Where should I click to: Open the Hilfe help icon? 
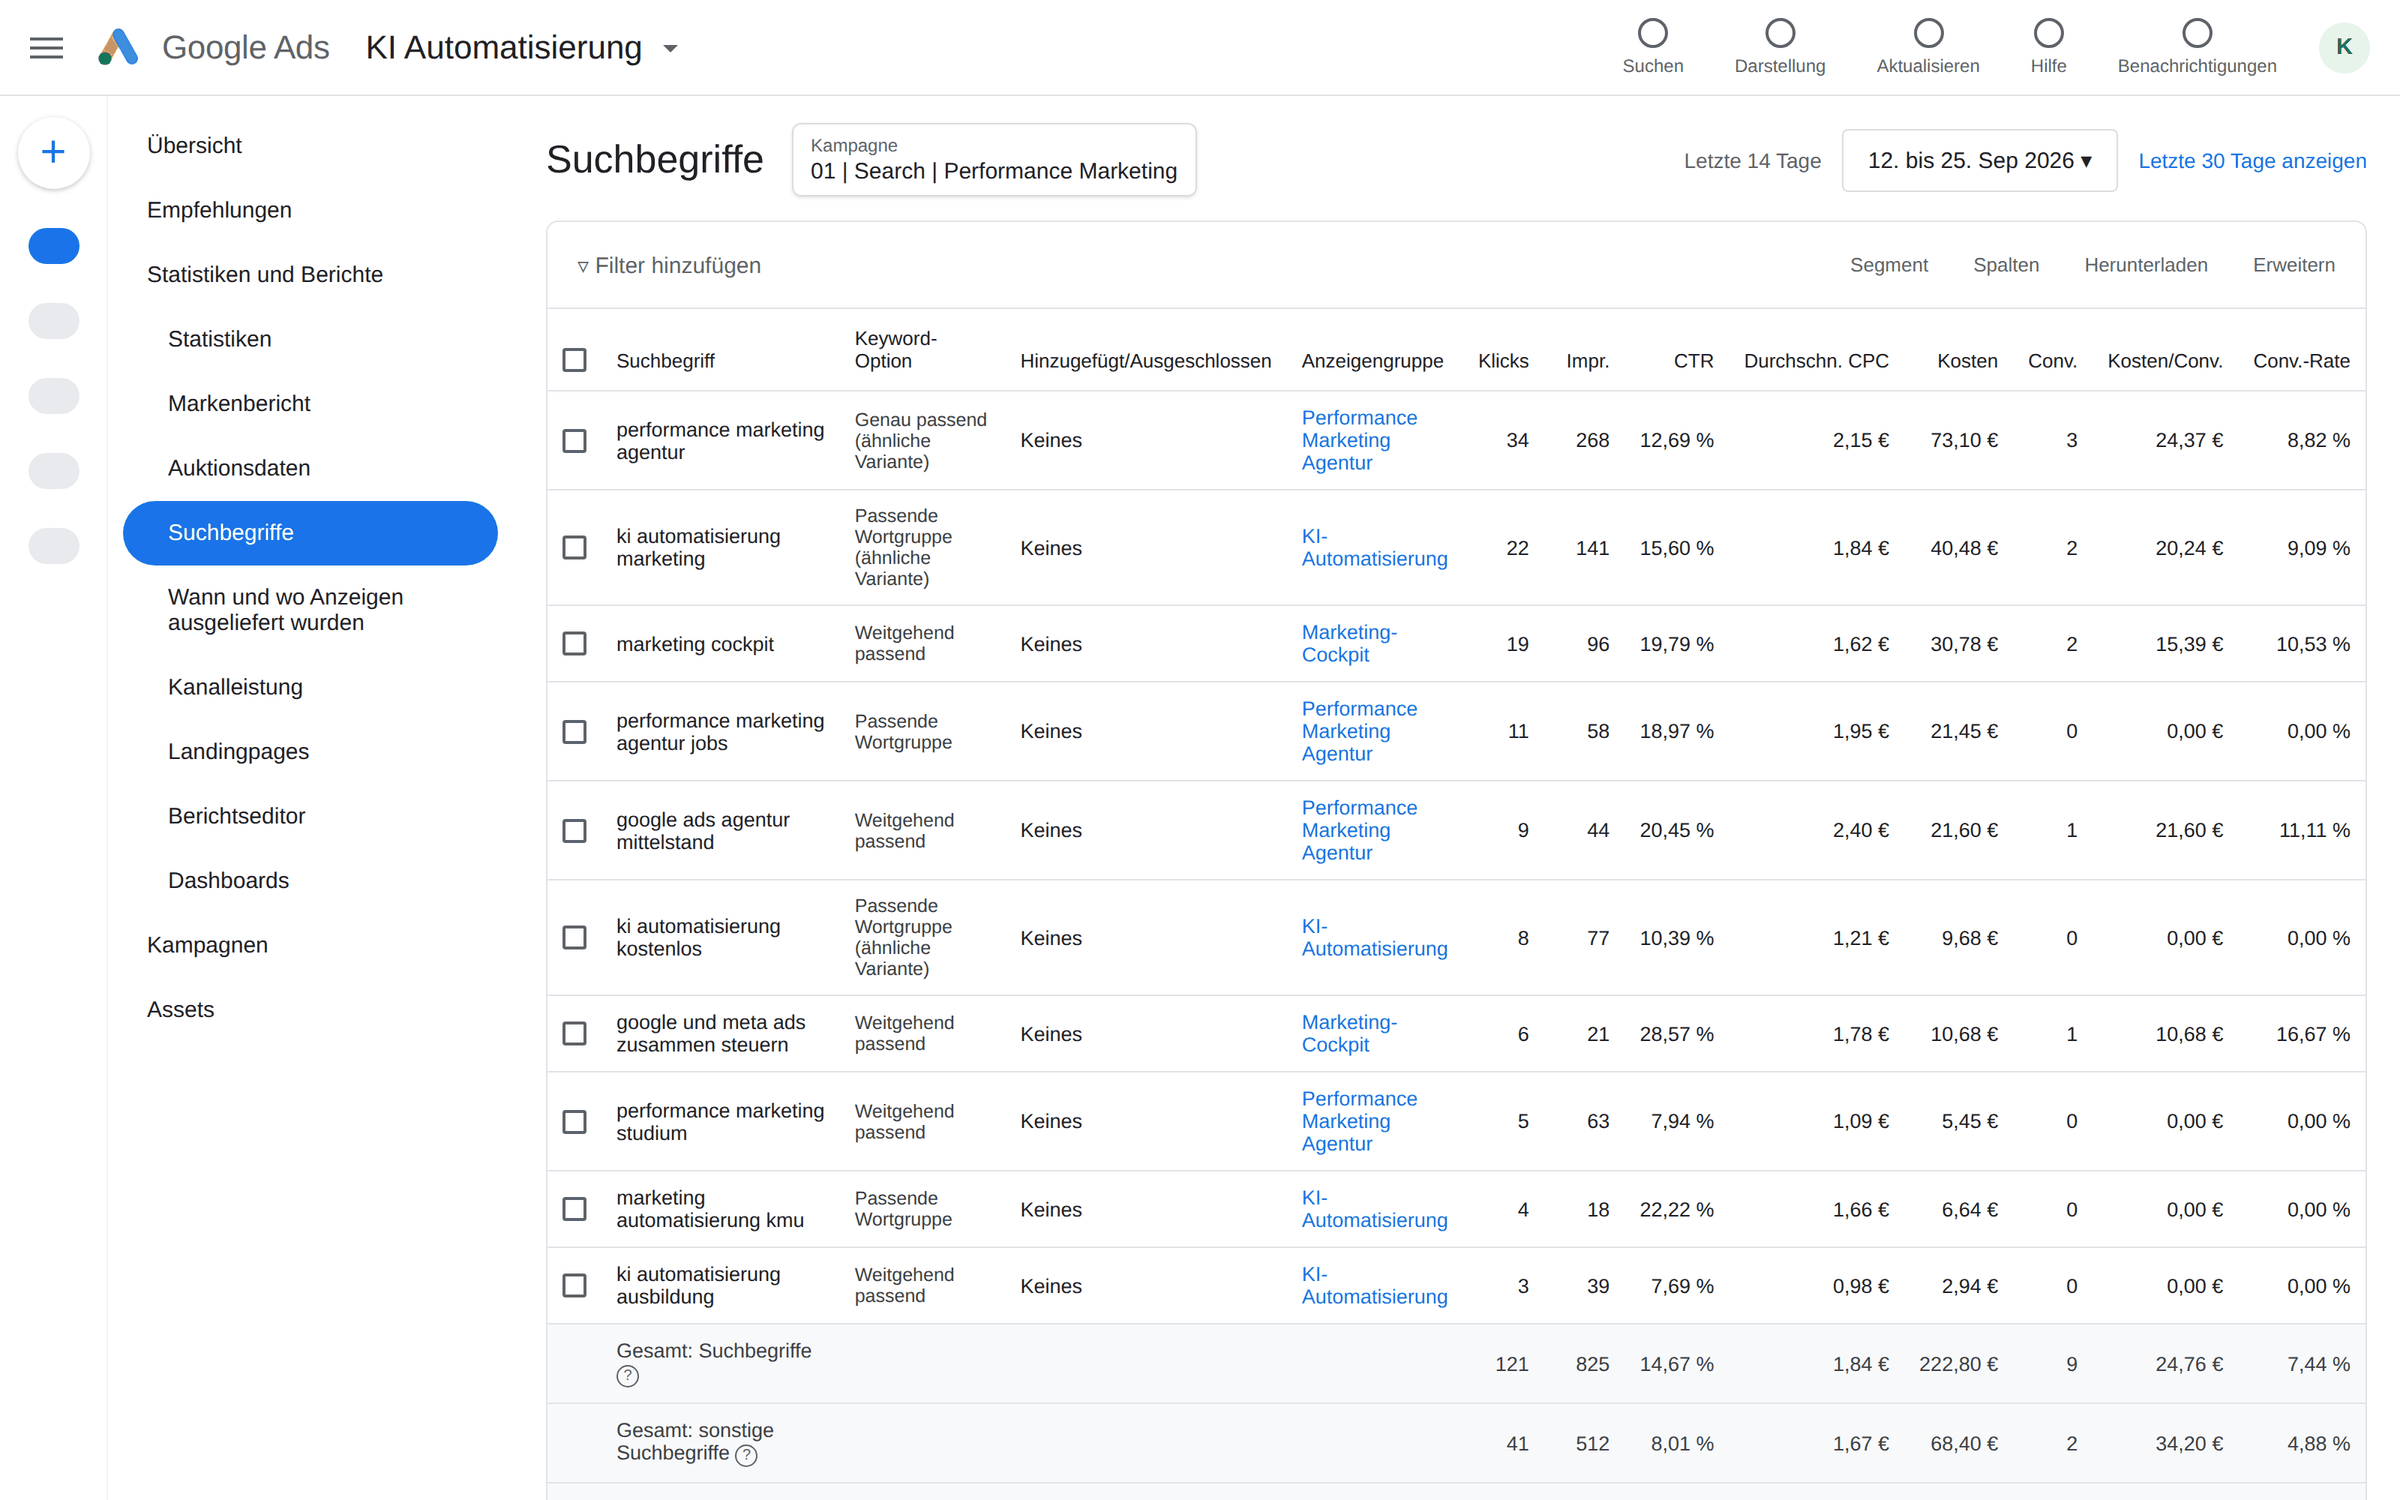pyautogui.click(x=2048, y=33)
